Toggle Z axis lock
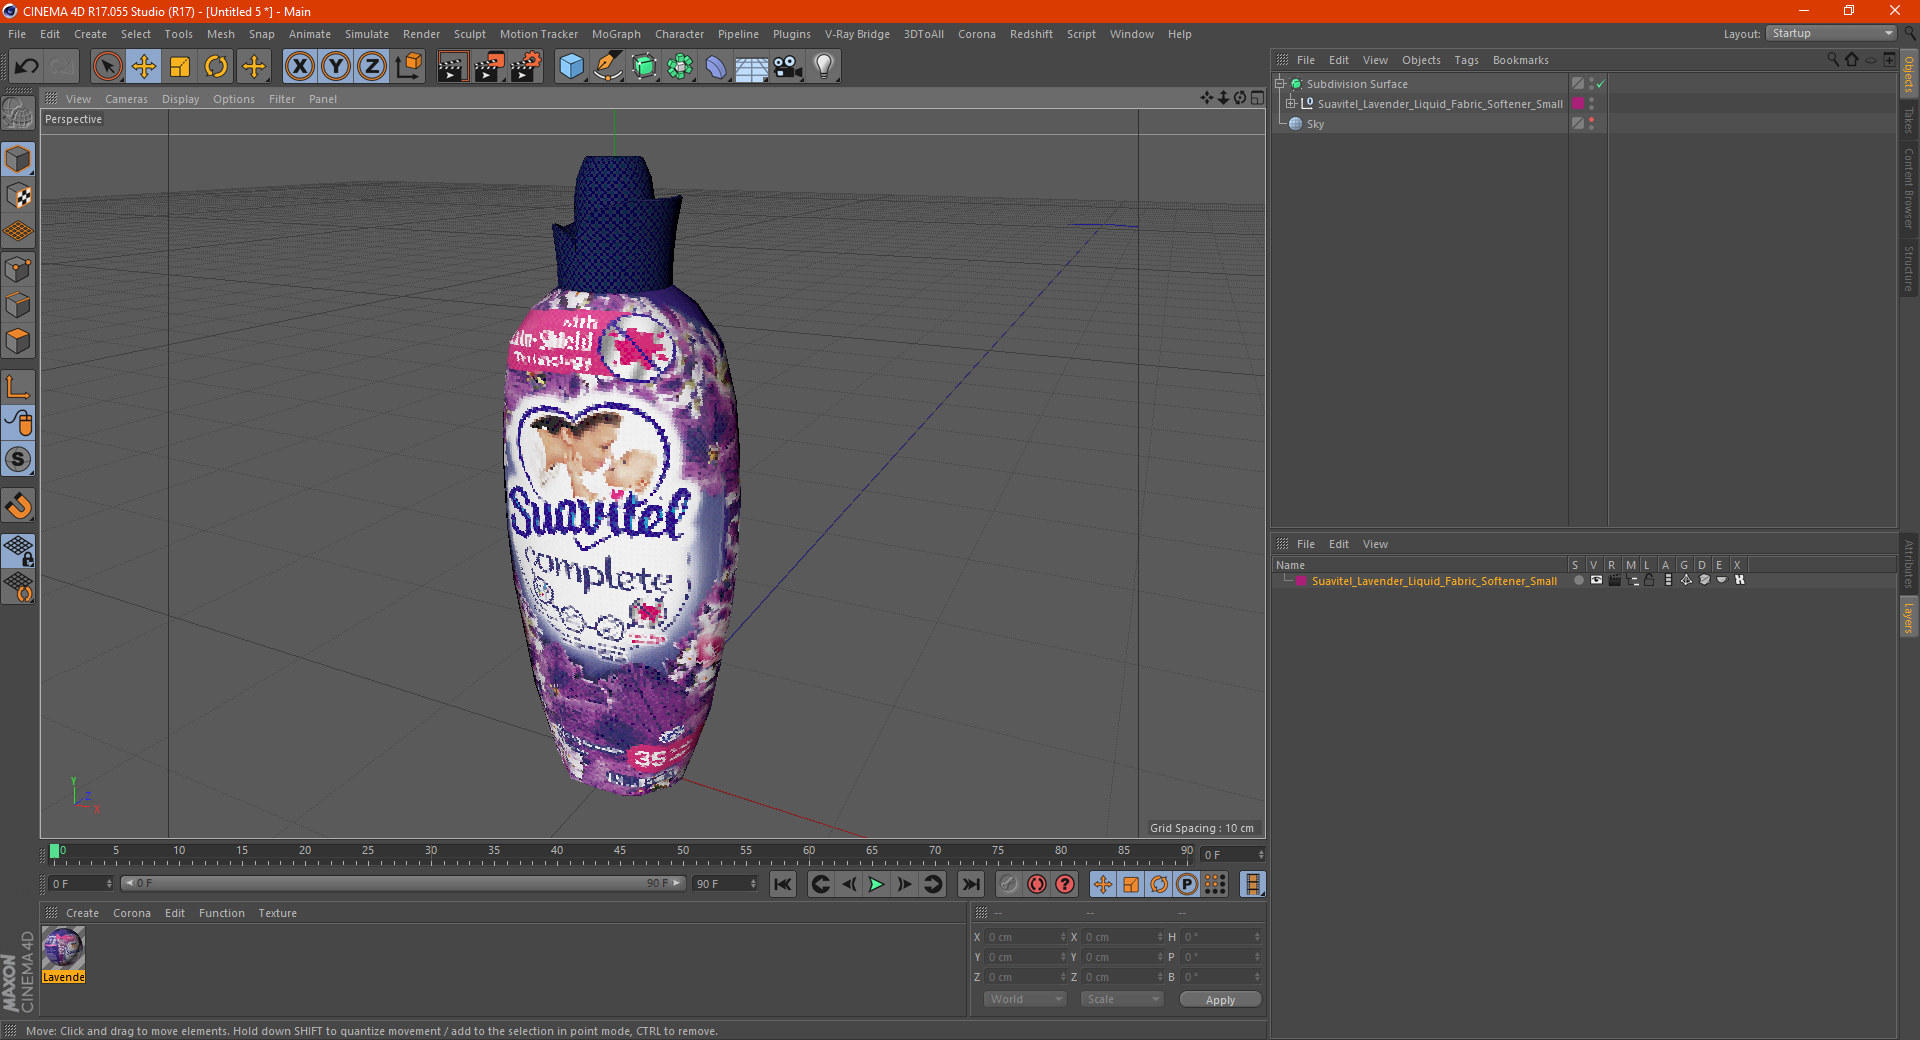 pos(372,67)
